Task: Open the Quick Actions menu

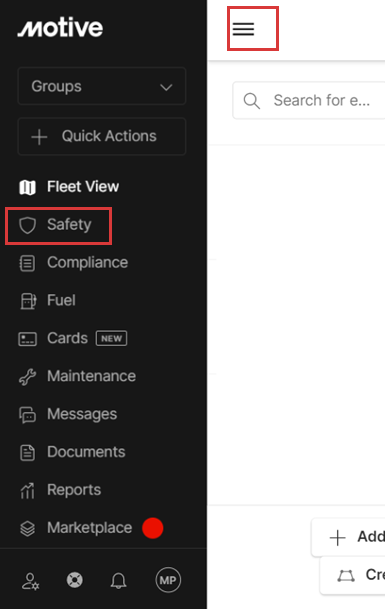Action: 102,136
